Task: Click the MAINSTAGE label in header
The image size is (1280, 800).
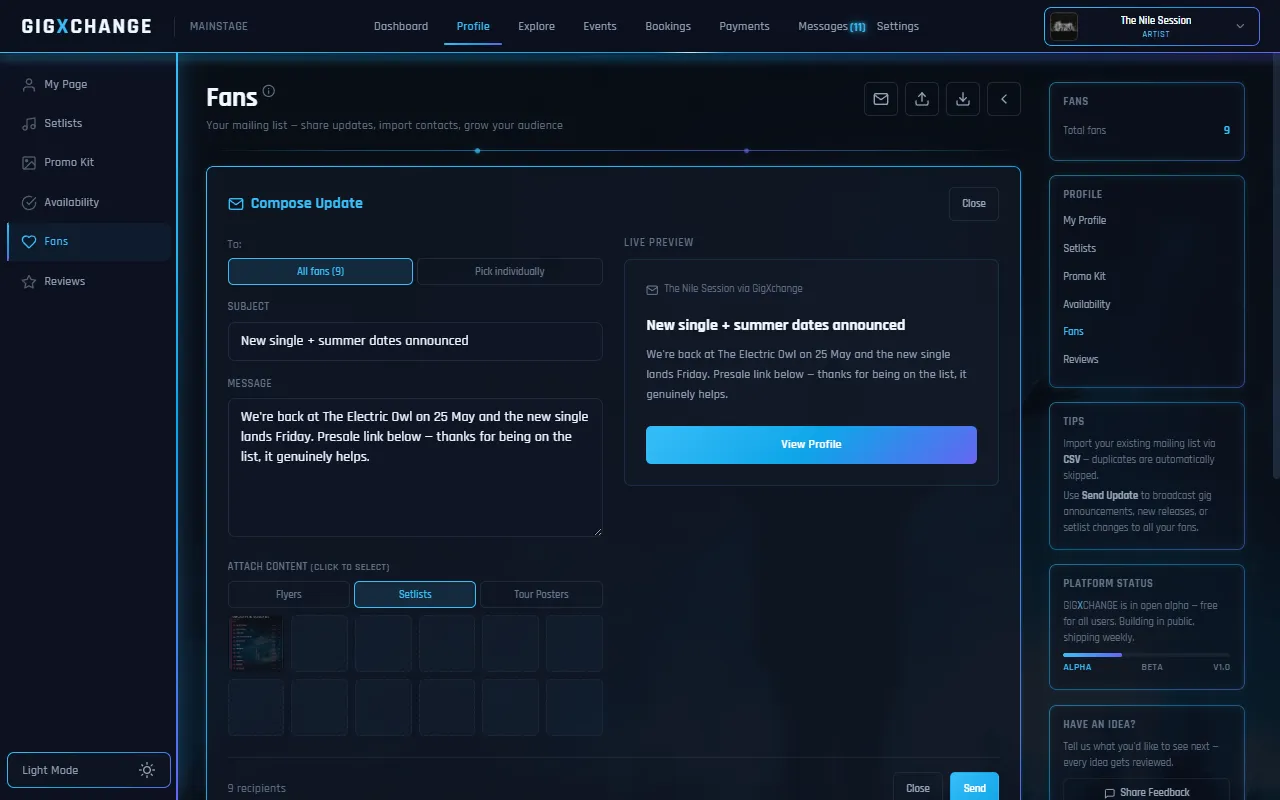Action: click(x=219, y=26)
